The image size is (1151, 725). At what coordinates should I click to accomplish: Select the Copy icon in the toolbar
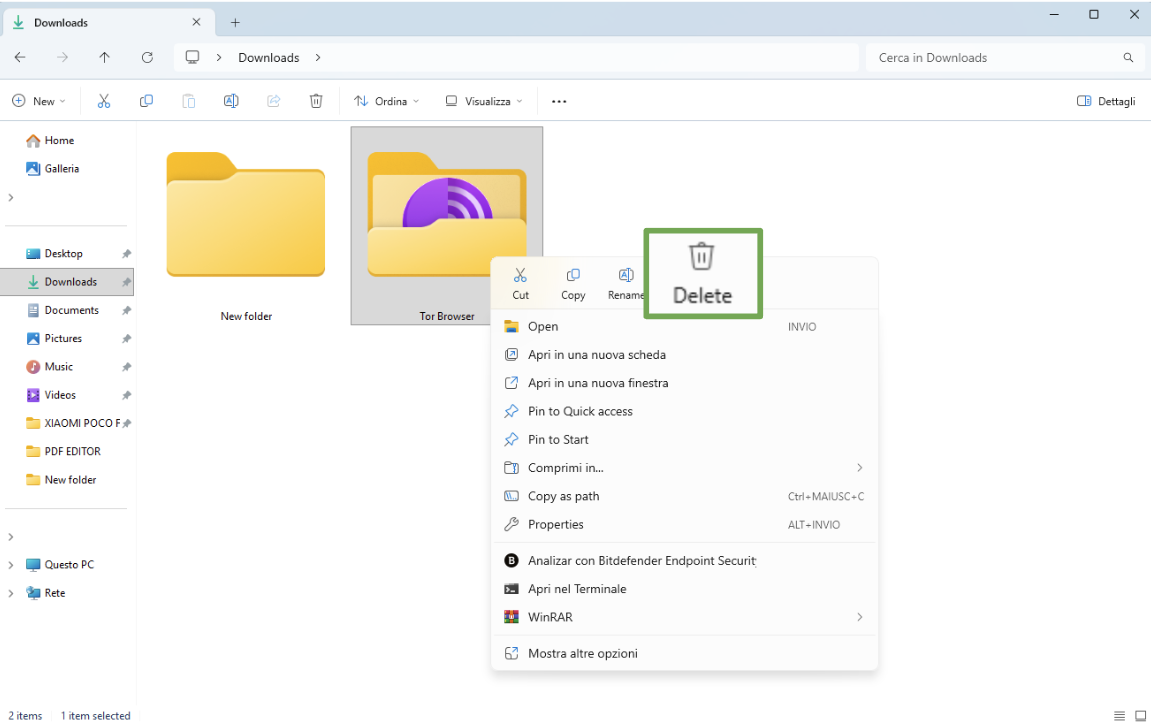[x=146, y=100]
